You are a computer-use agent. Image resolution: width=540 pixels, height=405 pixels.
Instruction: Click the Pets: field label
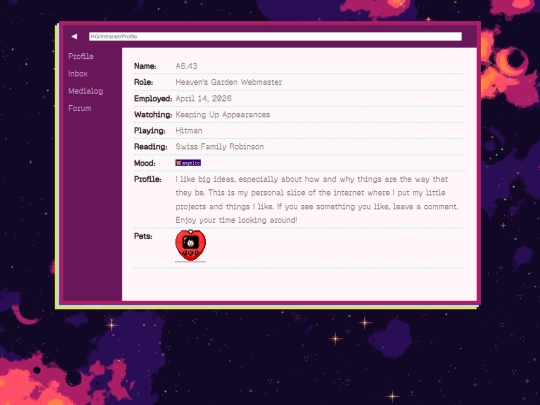(x=143, y=236)
